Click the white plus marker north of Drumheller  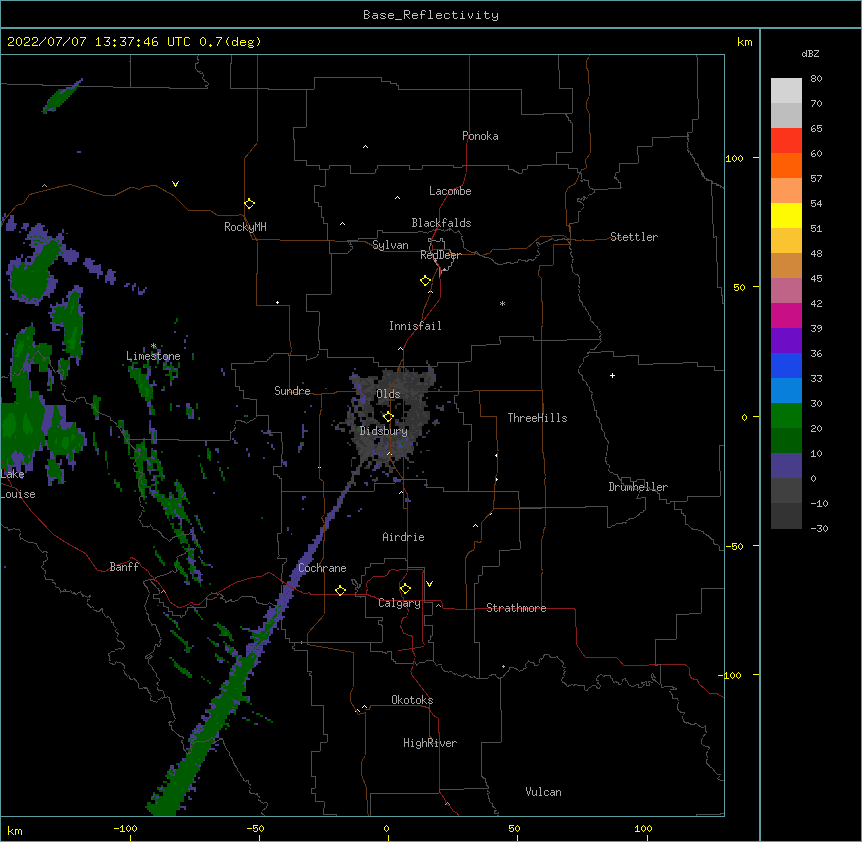tap(612, 375)
